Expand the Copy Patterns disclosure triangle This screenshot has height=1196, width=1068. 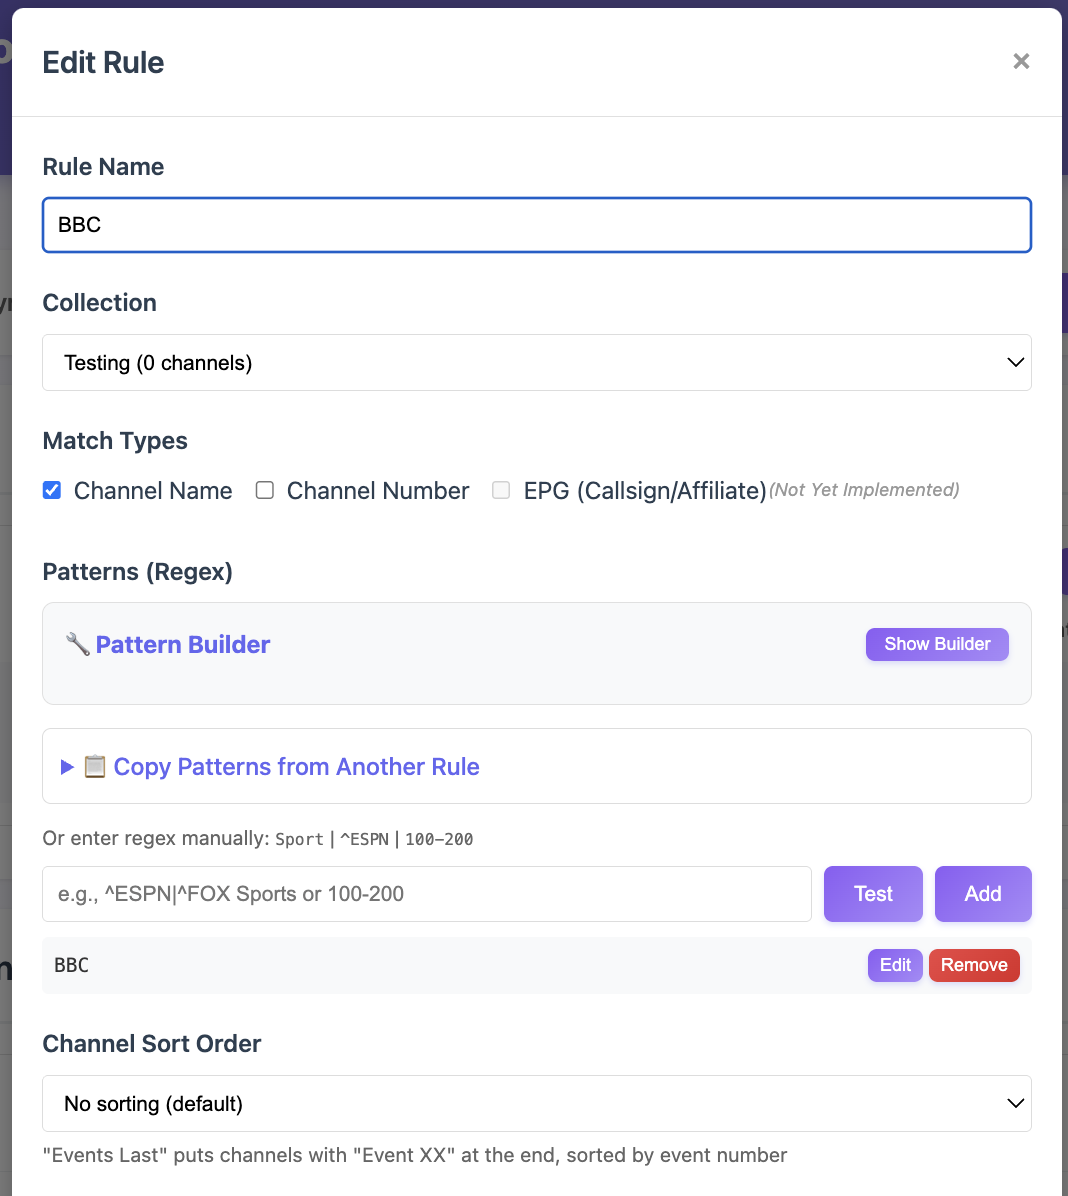(x=67, y=767)
